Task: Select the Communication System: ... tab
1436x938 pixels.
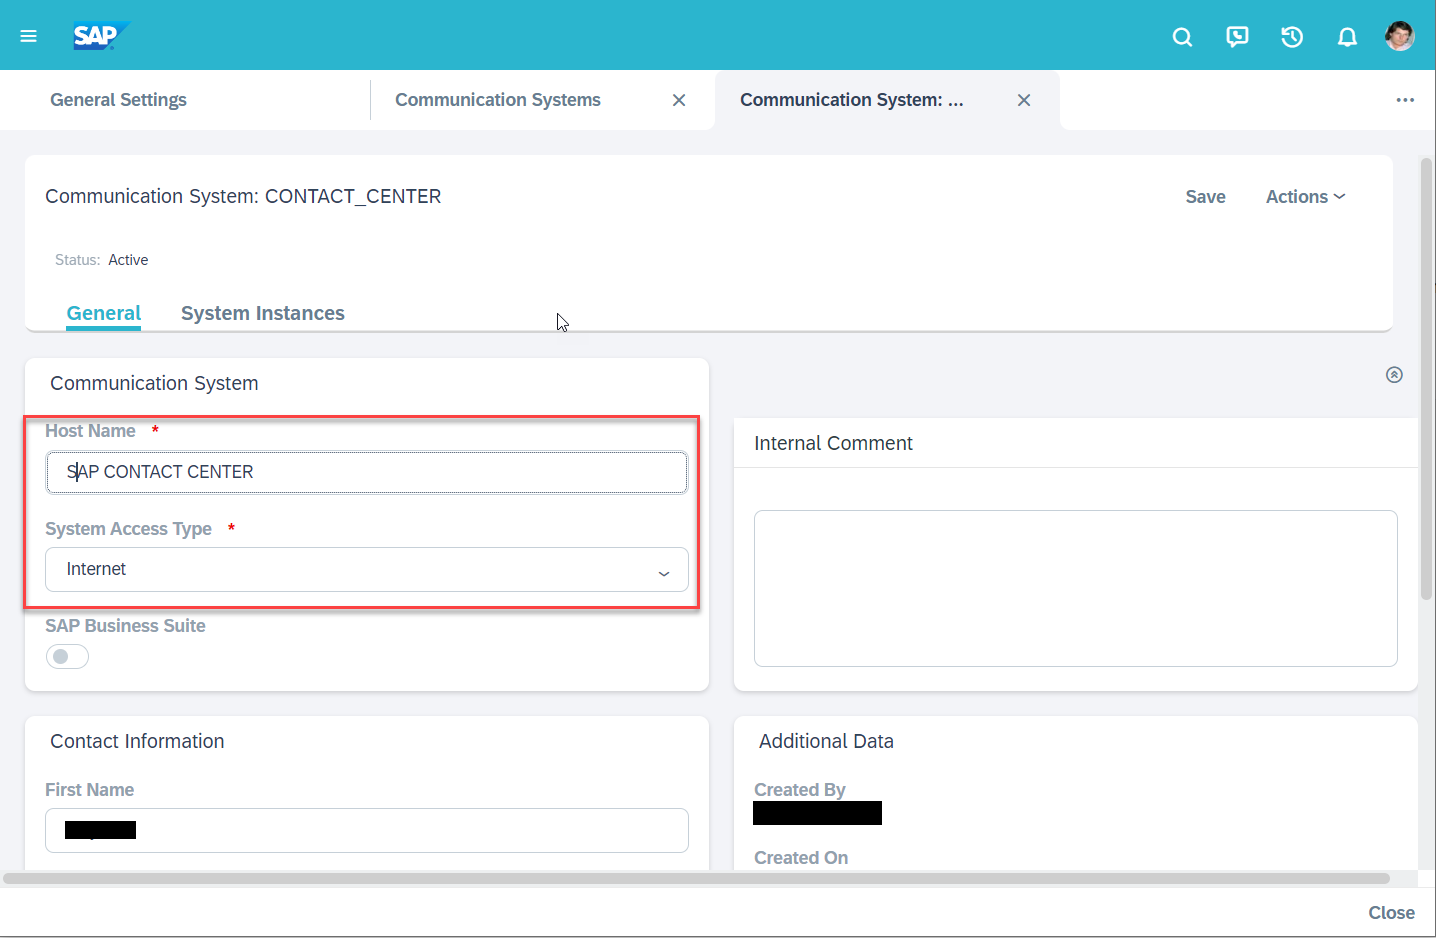Action: click(x=852, y=100)
